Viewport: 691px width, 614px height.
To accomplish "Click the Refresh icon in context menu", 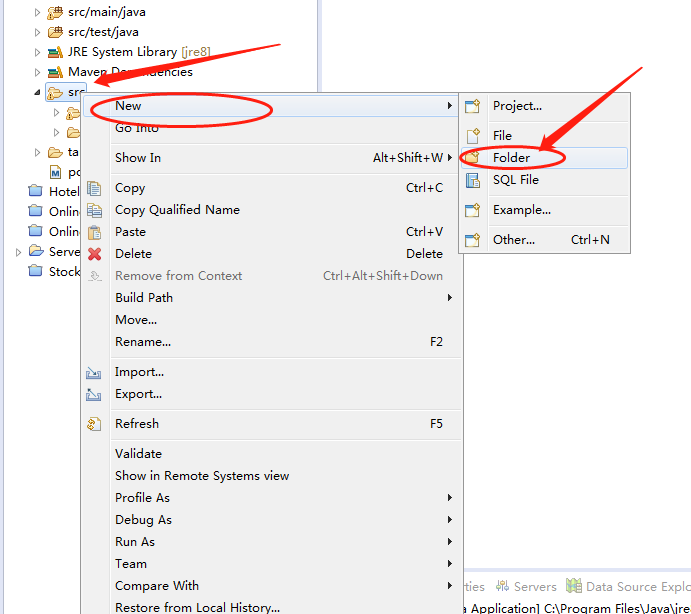I will pyautogui.click(x=95, y=424).
